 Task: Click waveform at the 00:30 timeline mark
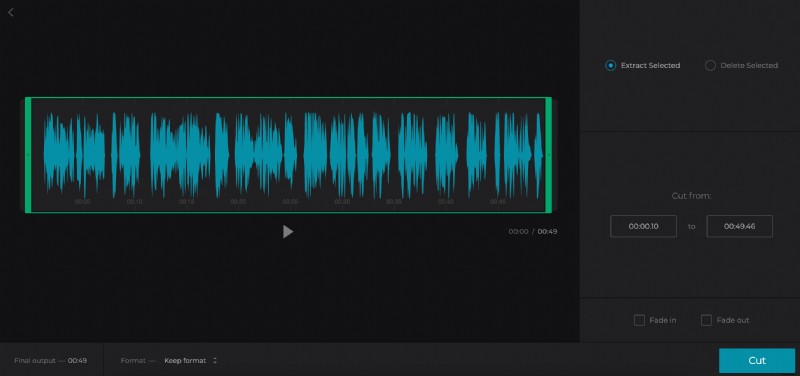(x=342, y=202)
